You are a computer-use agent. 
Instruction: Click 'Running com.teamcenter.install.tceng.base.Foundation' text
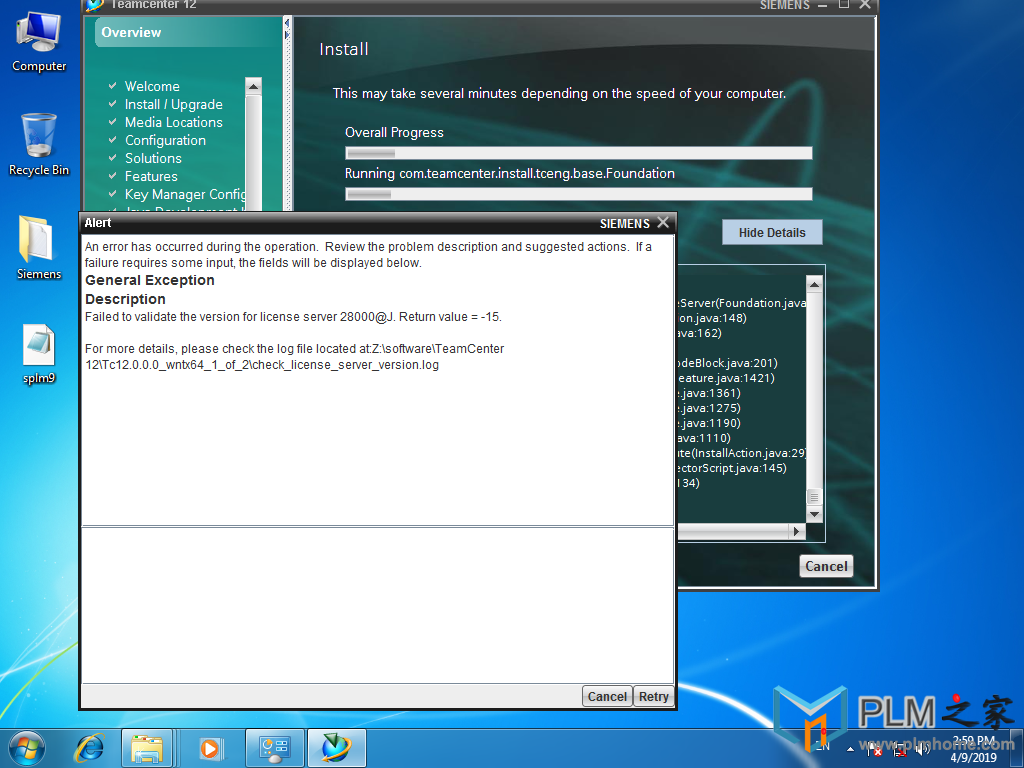tap(509, 174)
